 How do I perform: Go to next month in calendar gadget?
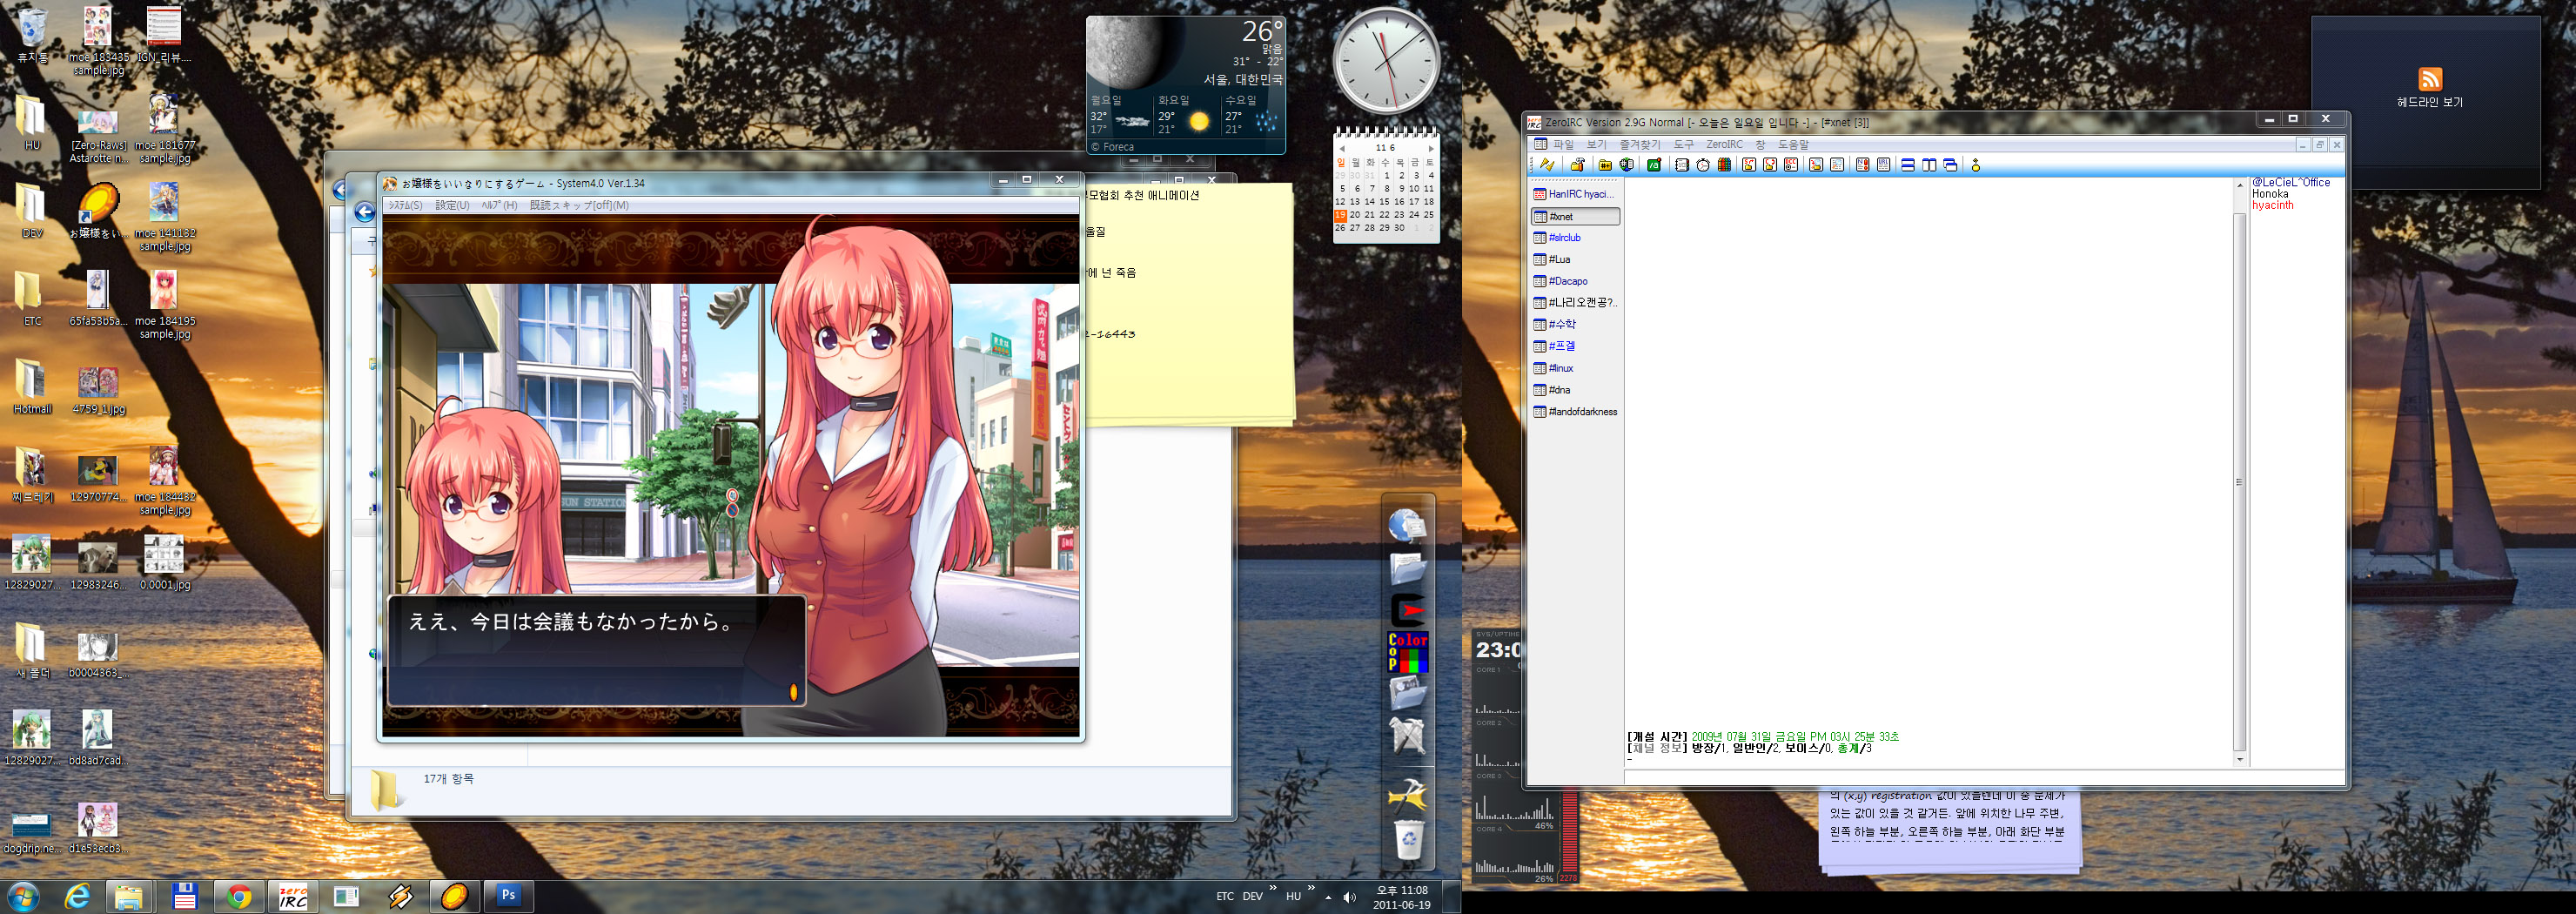(x=1431, y=148)
